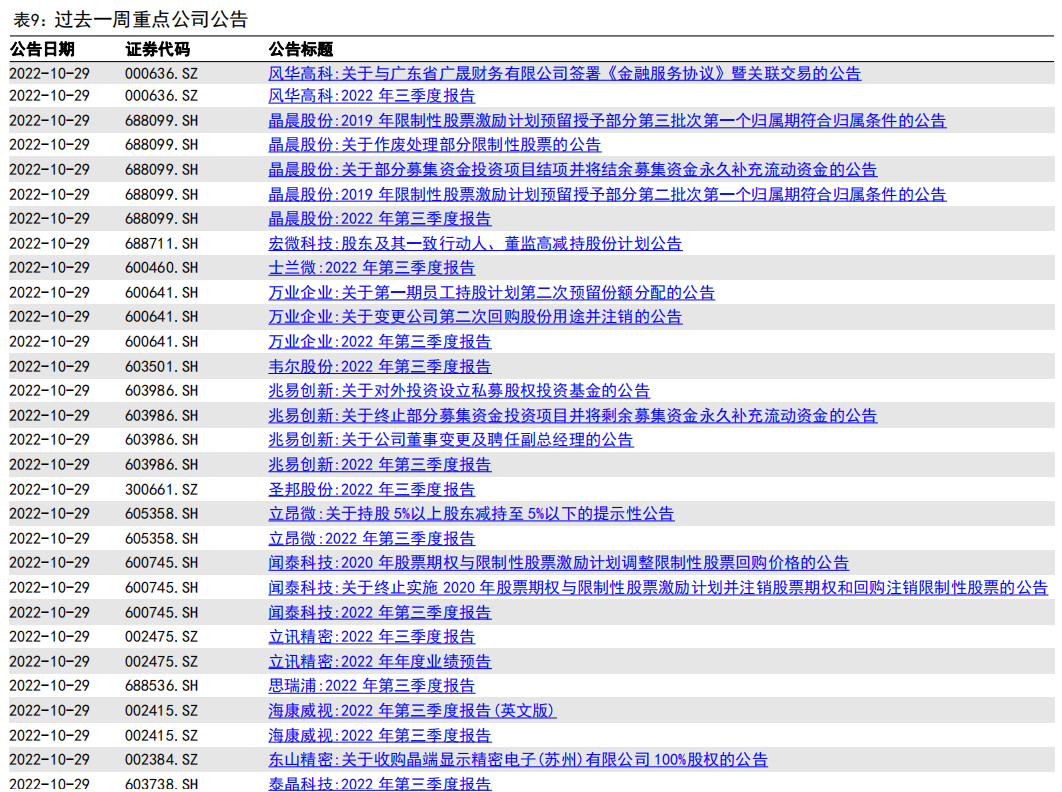1062x792 pixels.
Task: Open 东山精密 收购晶端显示 100%股权 link
Action: pyautogui.click(x=517, y=759)
